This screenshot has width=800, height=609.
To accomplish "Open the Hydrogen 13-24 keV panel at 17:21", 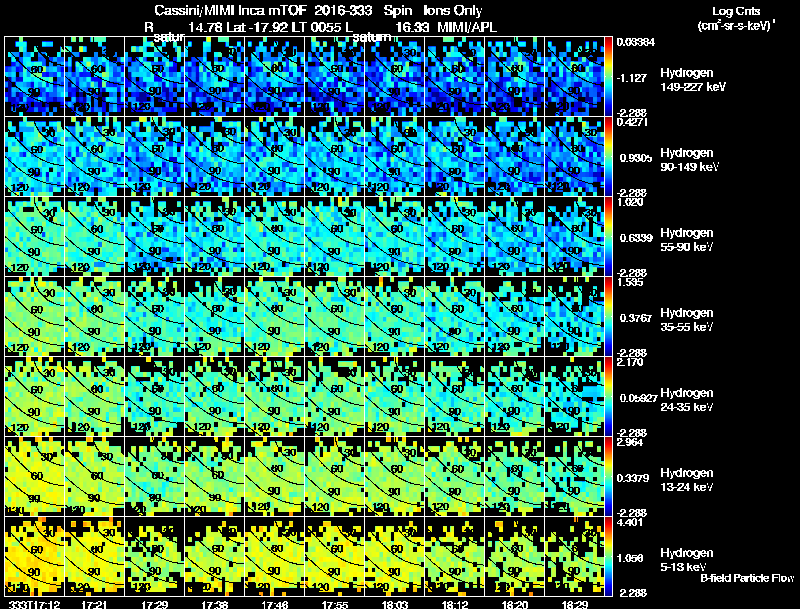I will click(94, 476).
